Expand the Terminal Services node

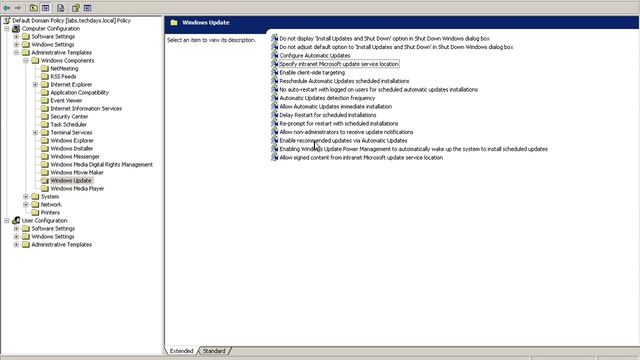pos(36,133)
